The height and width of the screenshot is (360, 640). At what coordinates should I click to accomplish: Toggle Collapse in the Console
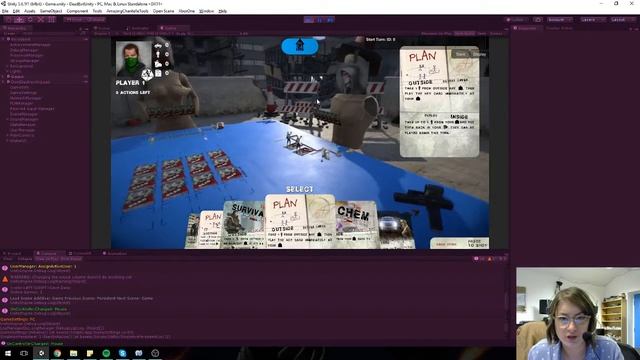(24, 259)
